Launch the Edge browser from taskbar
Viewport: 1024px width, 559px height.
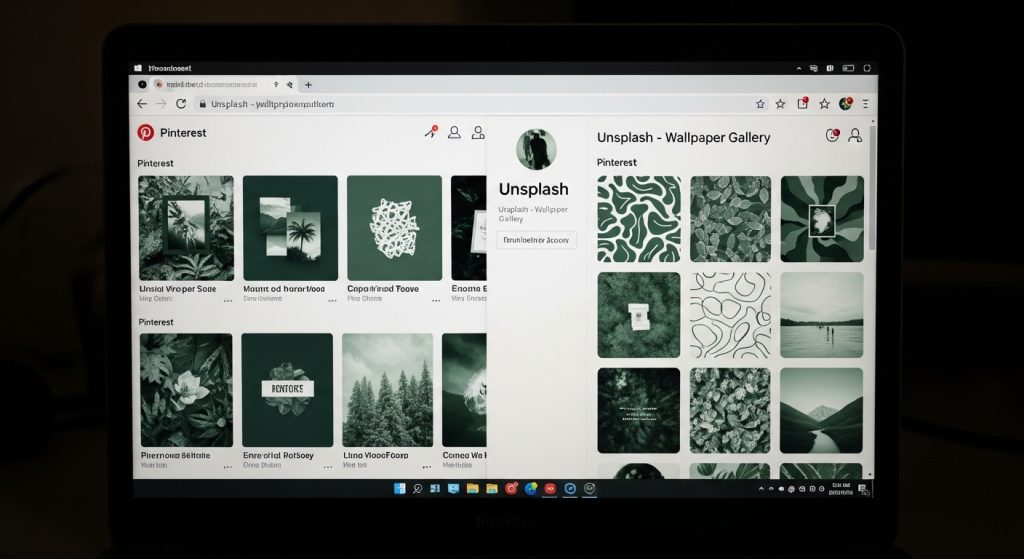pyautogui.click(x=531, y=488)
